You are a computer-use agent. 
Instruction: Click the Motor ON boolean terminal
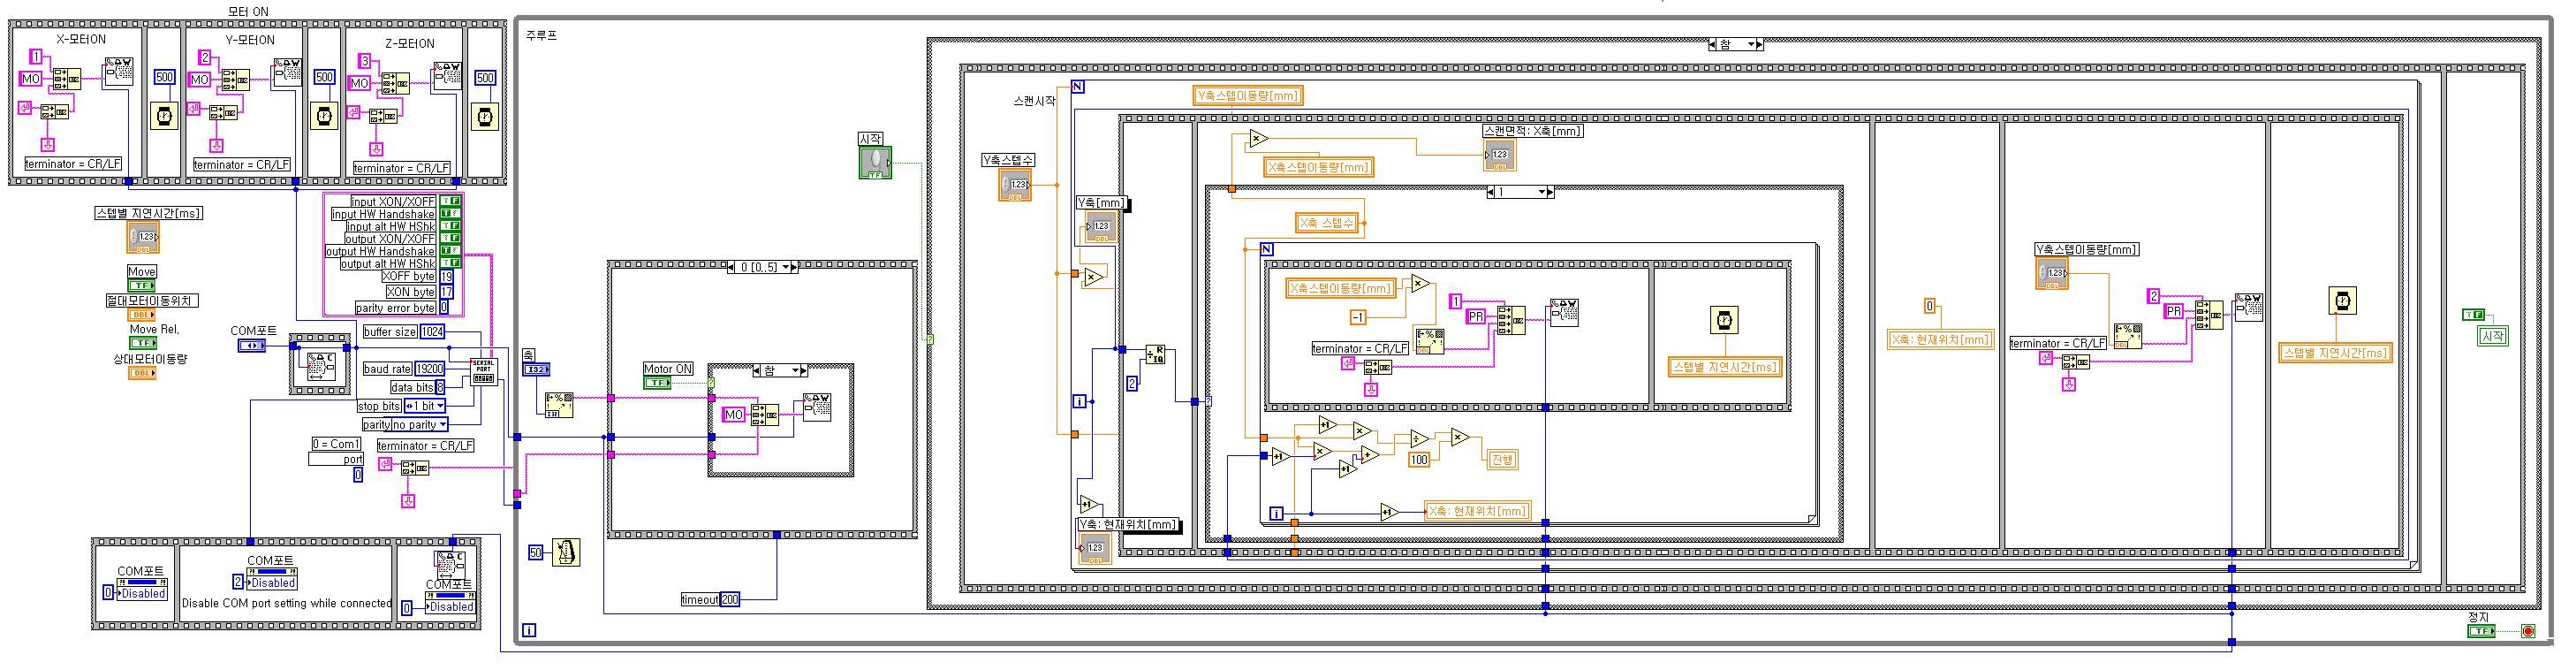point(657,383)
